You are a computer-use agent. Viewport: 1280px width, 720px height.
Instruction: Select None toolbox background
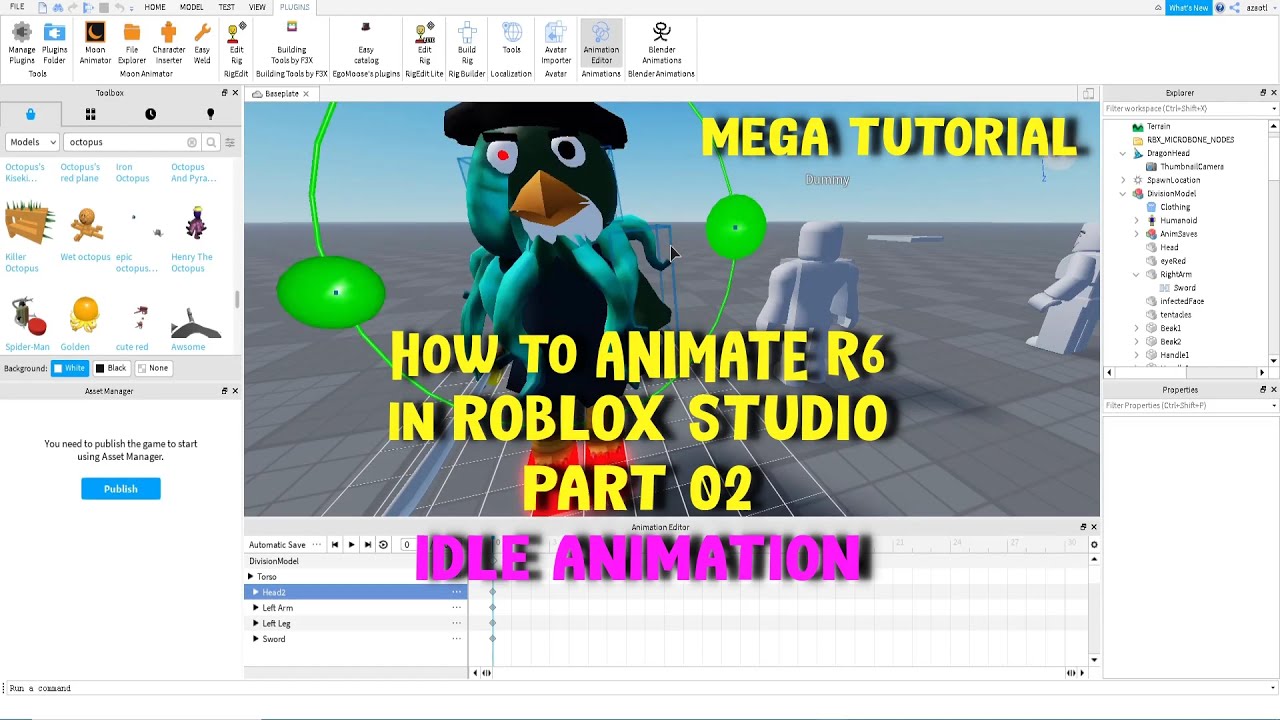(153, 368)
